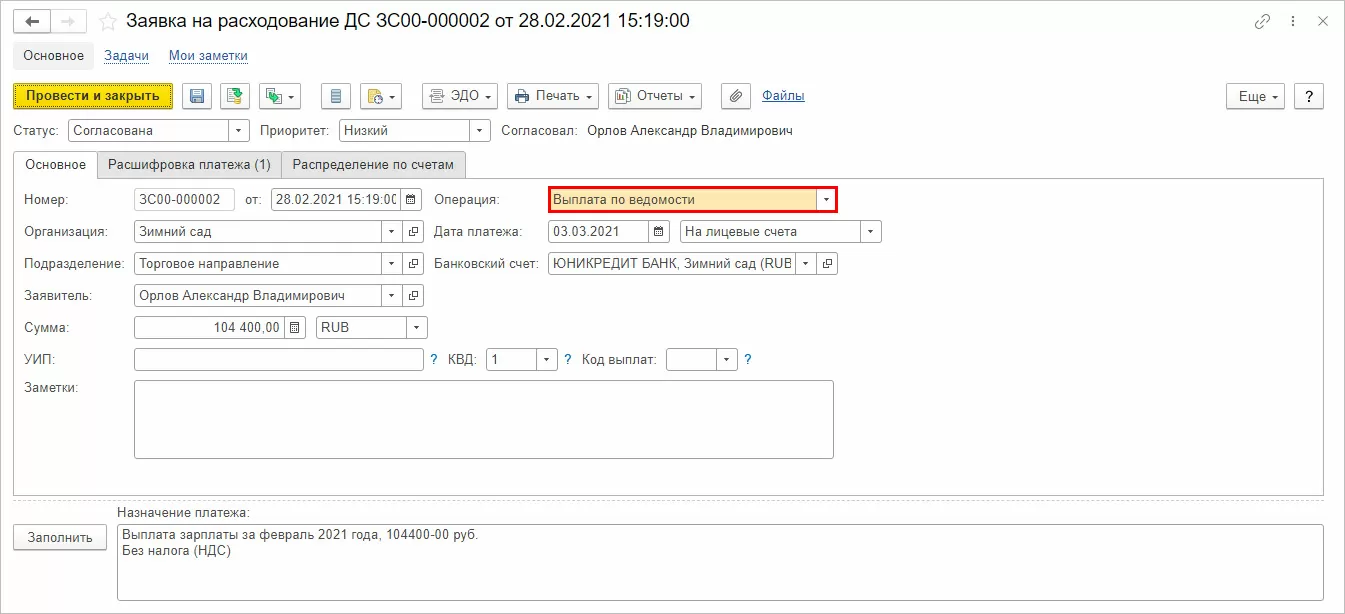Expand the Организация dropdown
The width and height of the screenshot is (1345, 614).
391,231
